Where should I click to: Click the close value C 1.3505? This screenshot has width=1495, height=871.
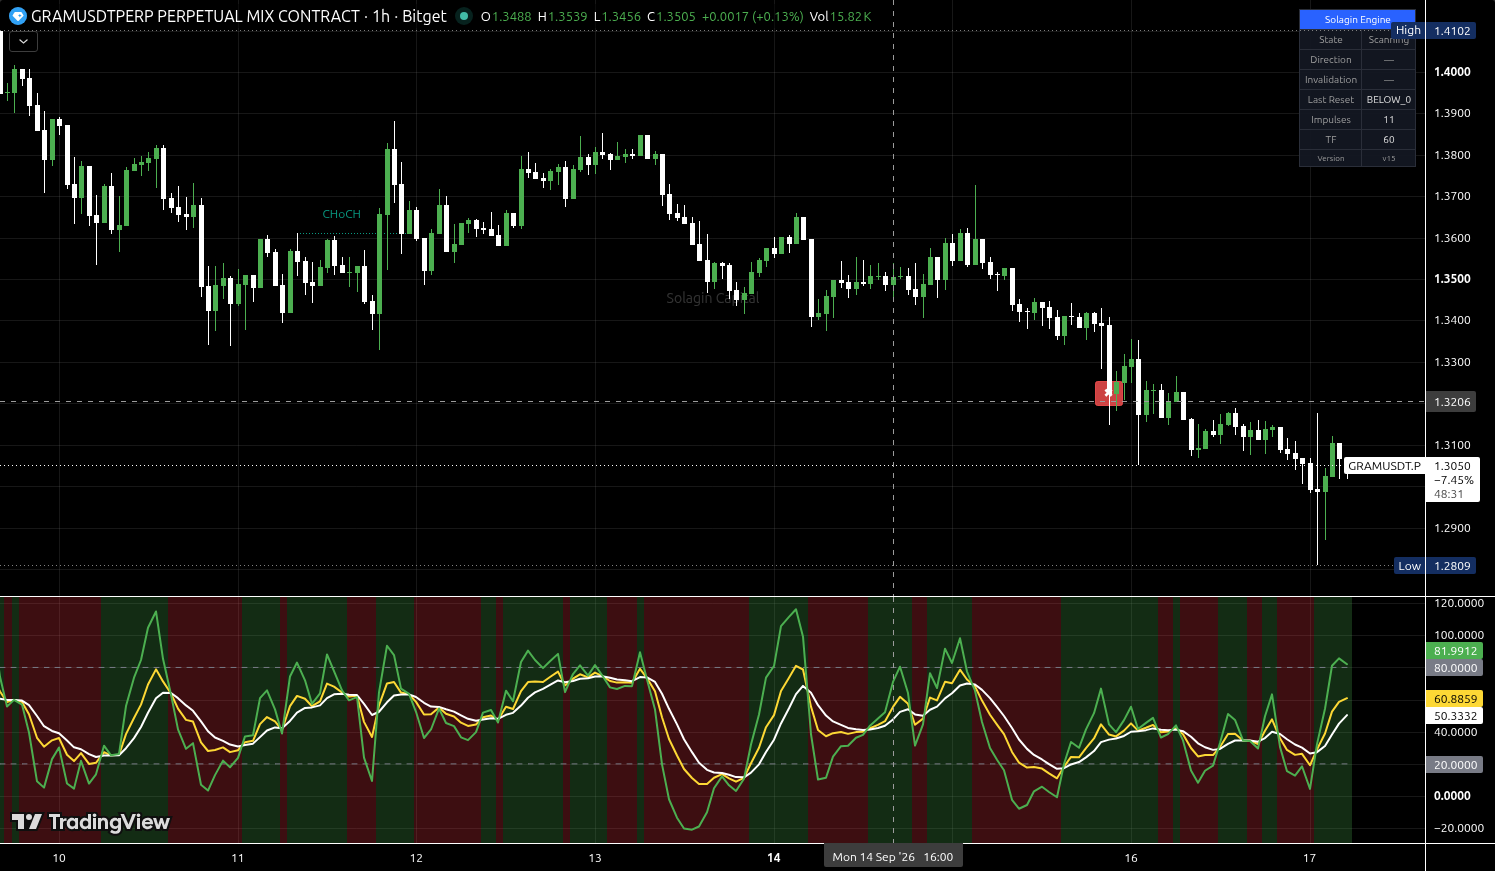coord(670,17)
